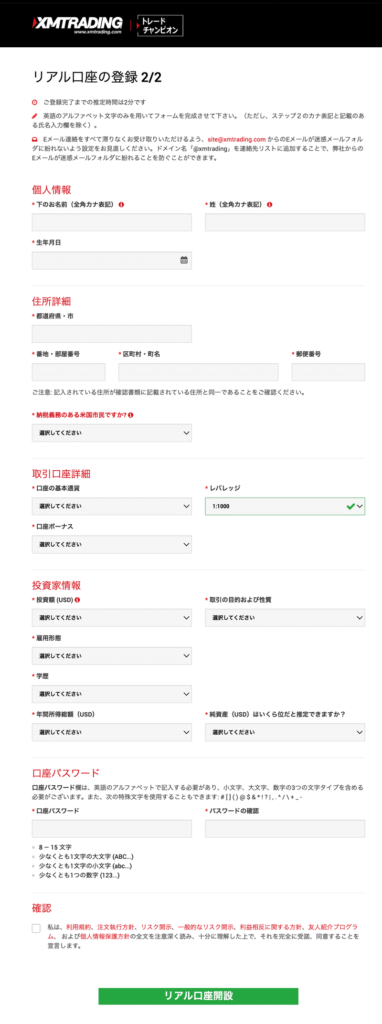382x1024 pixels.
Task: Expand the employment status dropdown
Action: [112, 655]
